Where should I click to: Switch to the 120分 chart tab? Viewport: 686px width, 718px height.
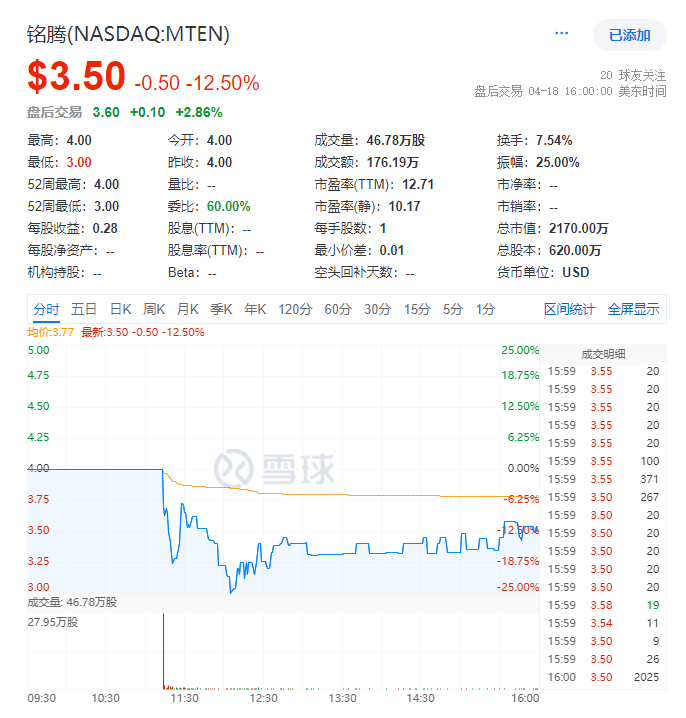[x=295, y=310]
